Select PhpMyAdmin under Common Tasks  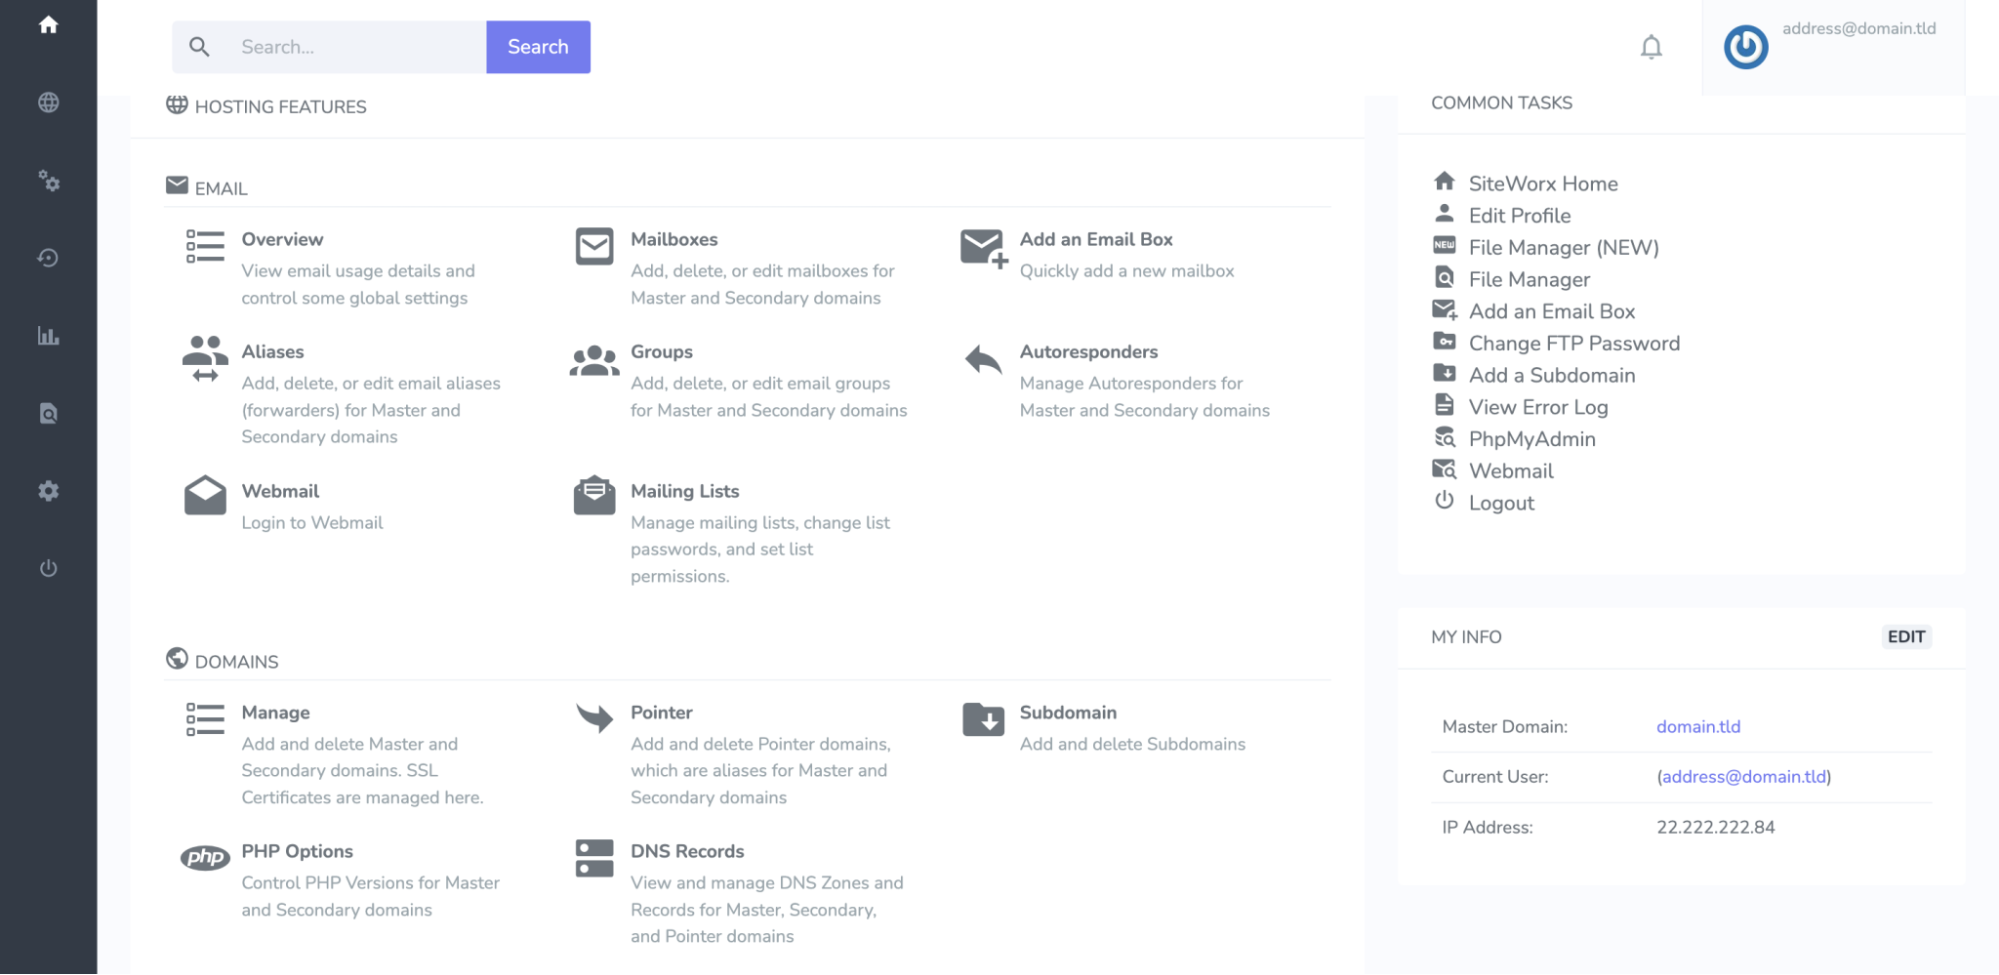(1531, 439)
